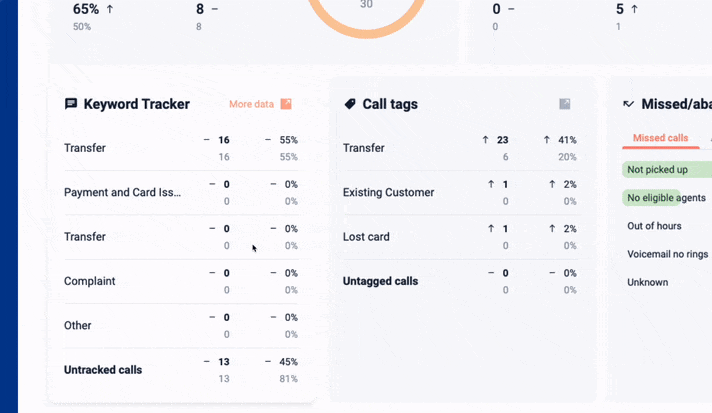This screenshot has height=413, width=712.
Task: Click up arrow beside Lost card count
Action: [x=491, y=229]
